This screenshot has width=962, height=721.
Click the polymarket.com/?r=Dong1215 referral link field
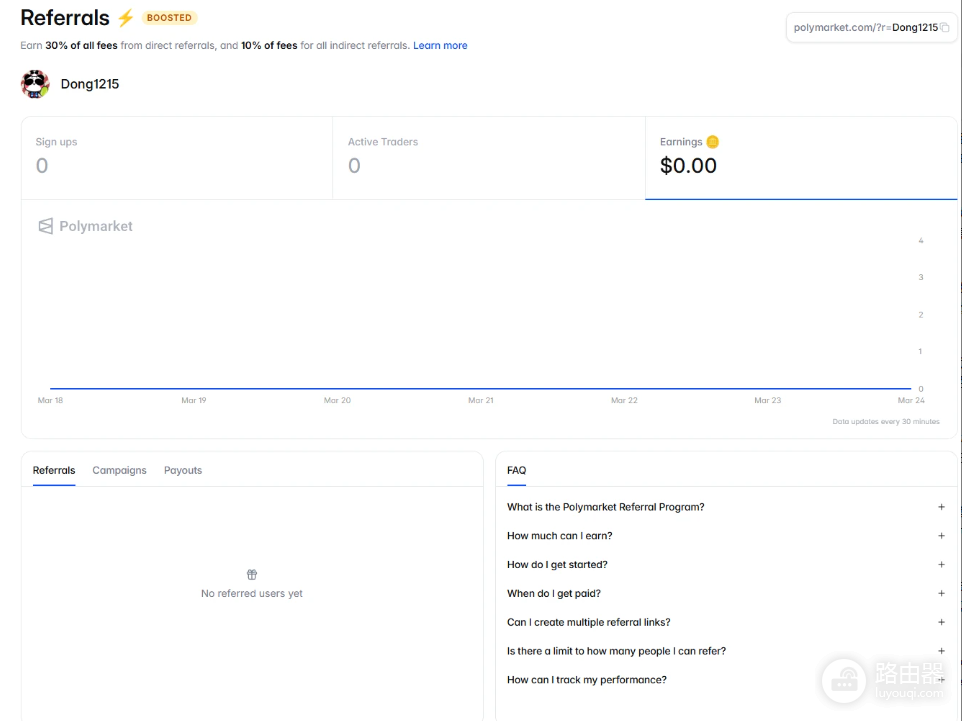coord(871,28)
